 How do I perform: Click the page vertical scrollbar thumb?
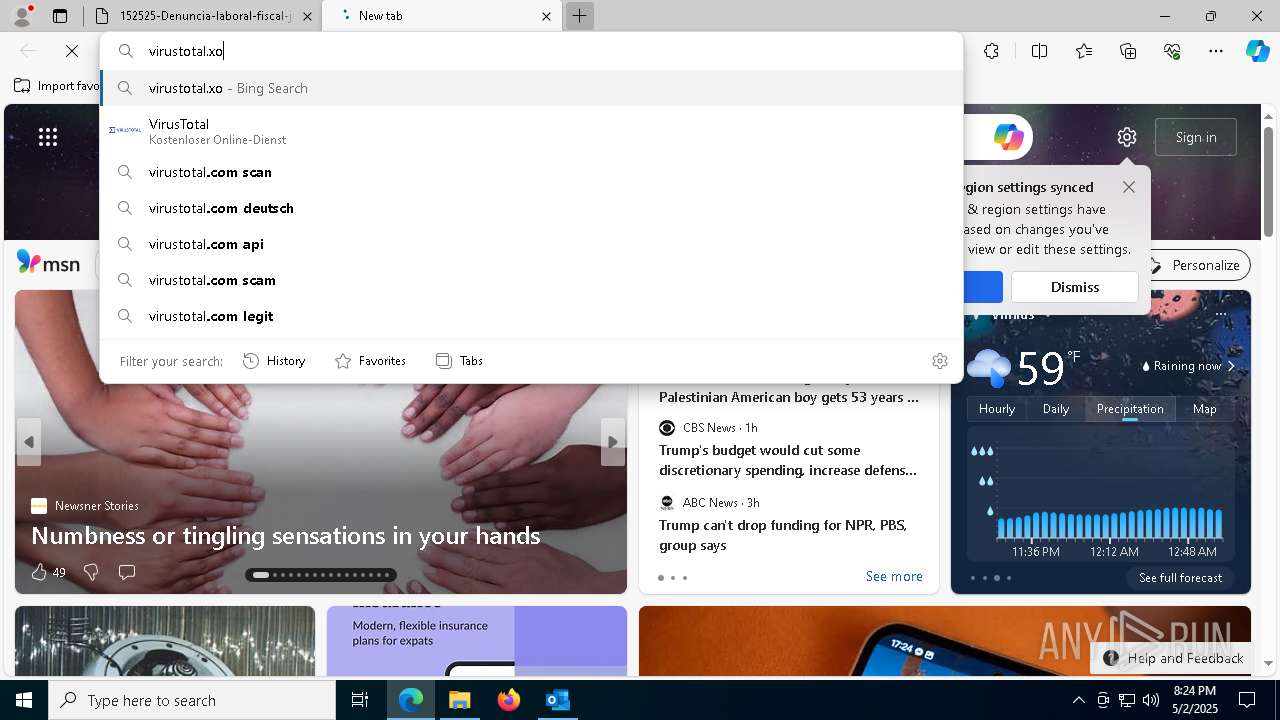click(x=1269, y=183)
